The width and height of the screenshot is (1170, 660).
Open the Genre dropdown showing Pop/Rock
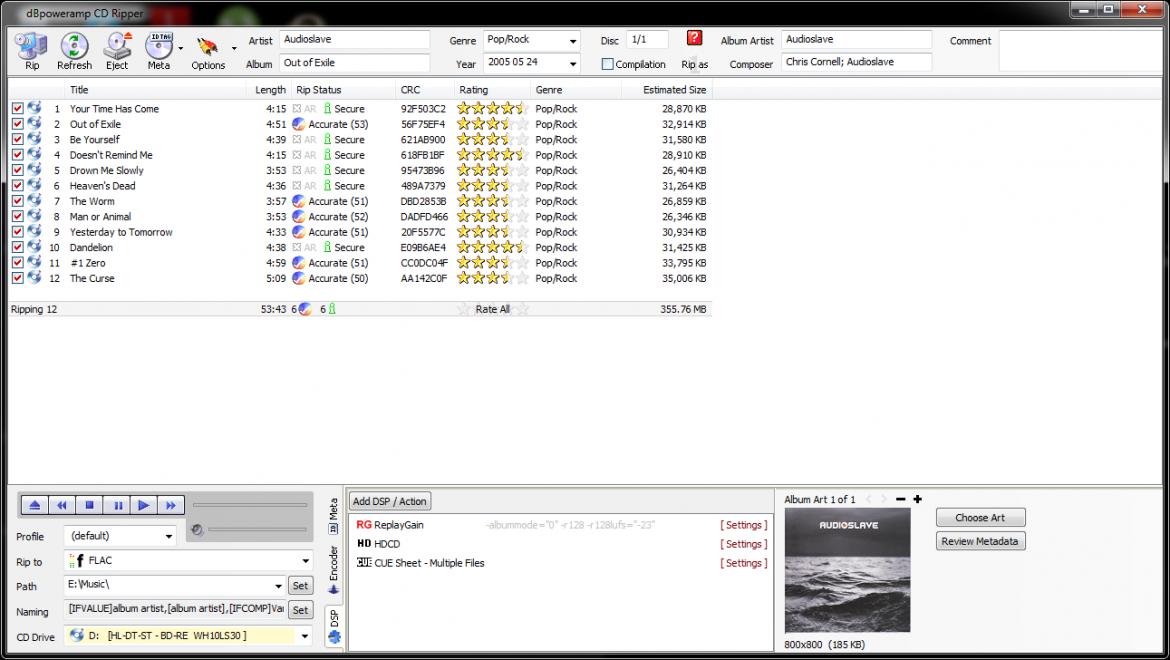pyautogui.click(x=572, y=41)
